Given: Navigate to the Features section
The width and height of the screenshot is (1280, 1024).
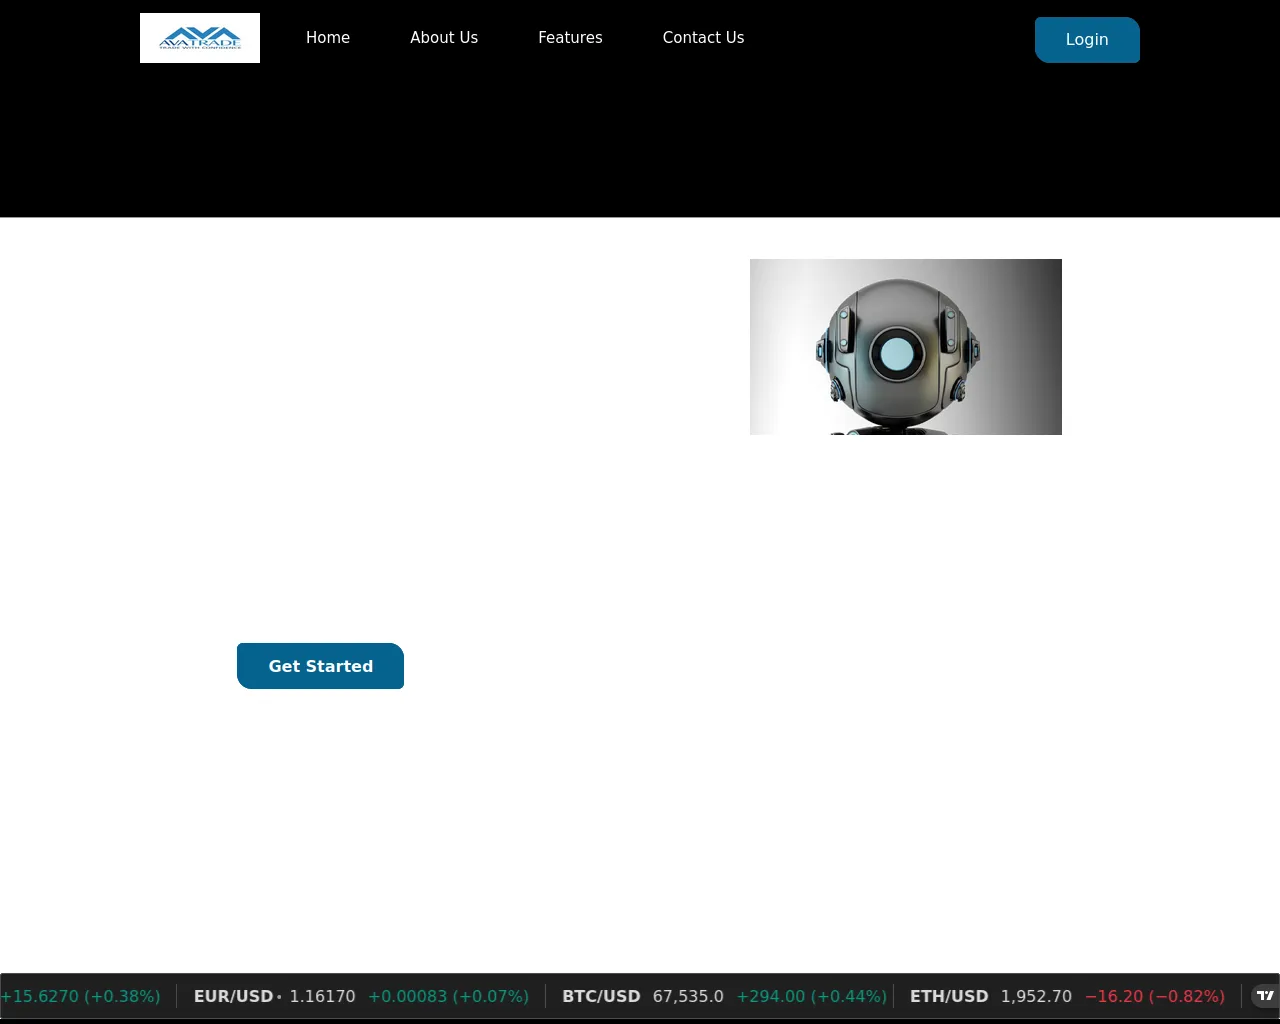Looking at the screenshot, I should pos(570,38).
